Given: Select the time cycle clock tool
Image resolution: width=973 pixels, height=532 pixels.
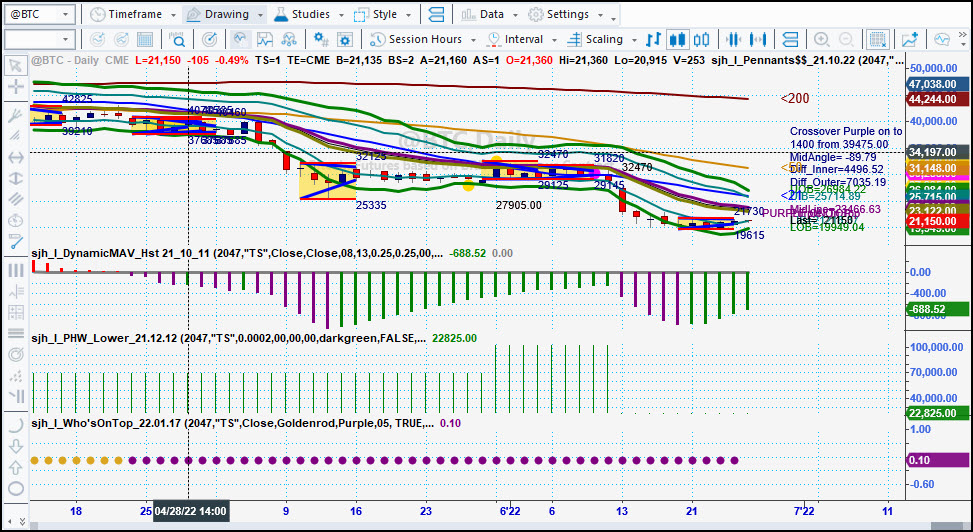Looking at the screenshot, I should pos(16,221).
